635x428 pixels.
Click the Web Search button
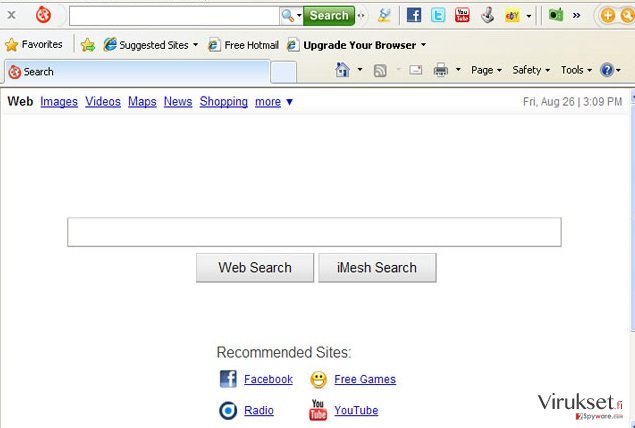[x=255, y=268]
